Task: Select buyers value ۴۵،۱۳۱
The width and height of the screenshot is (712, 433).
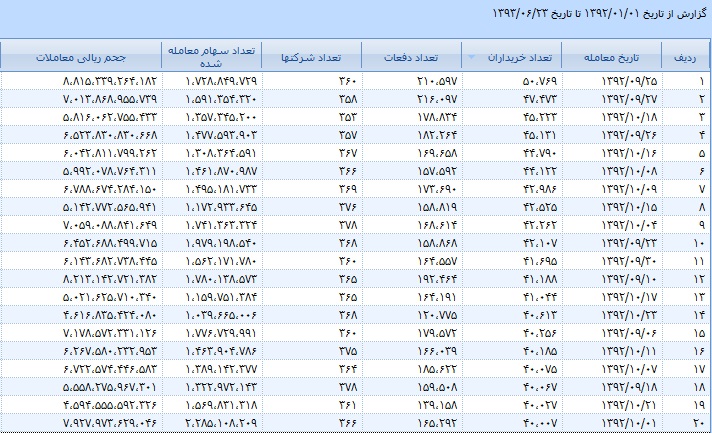Action: coord(539,135)
